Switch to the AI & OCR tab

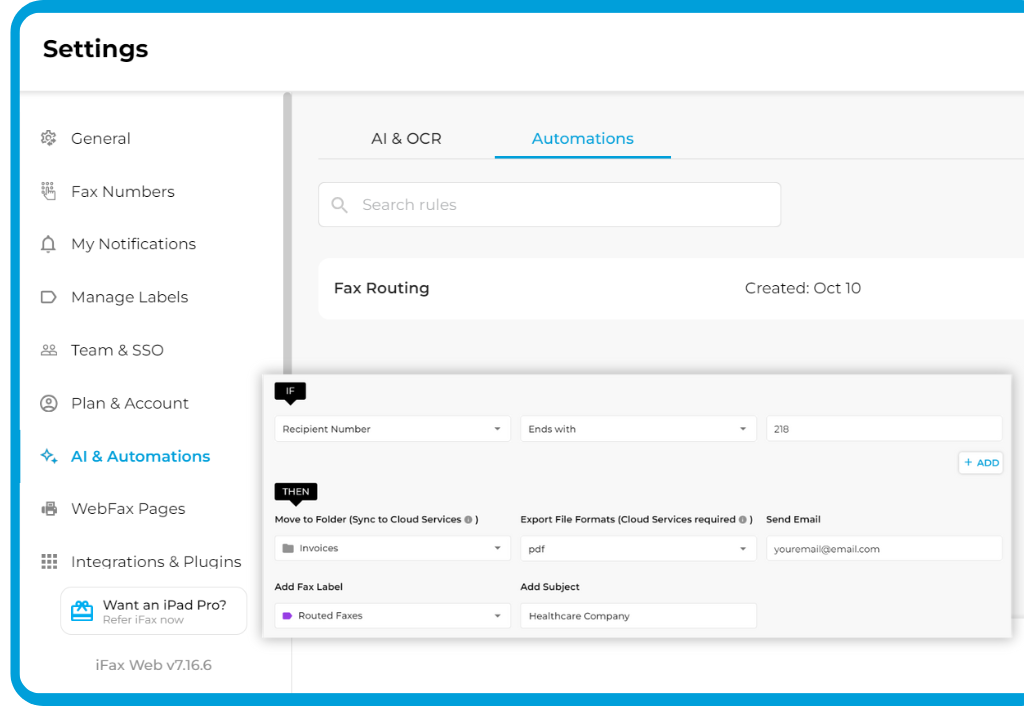[406, 138]
